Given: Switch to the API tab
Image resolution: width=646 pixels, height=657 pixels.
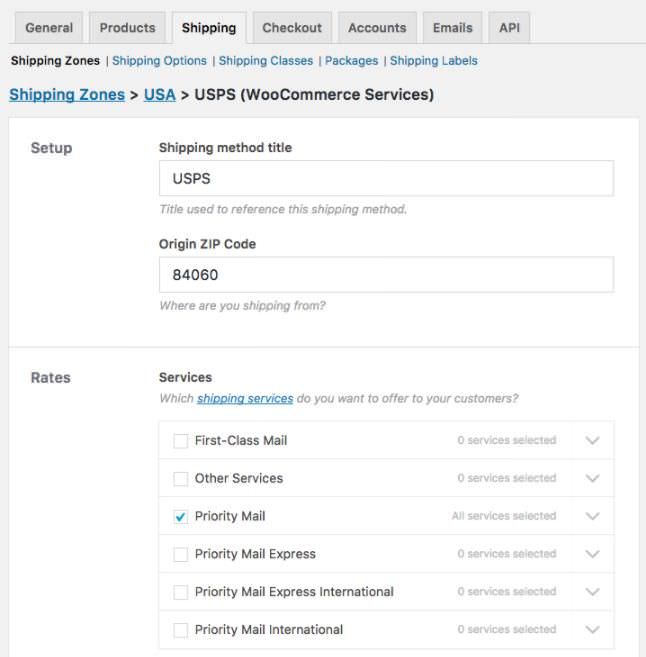Looking at the screenshot, I should 509,28.
